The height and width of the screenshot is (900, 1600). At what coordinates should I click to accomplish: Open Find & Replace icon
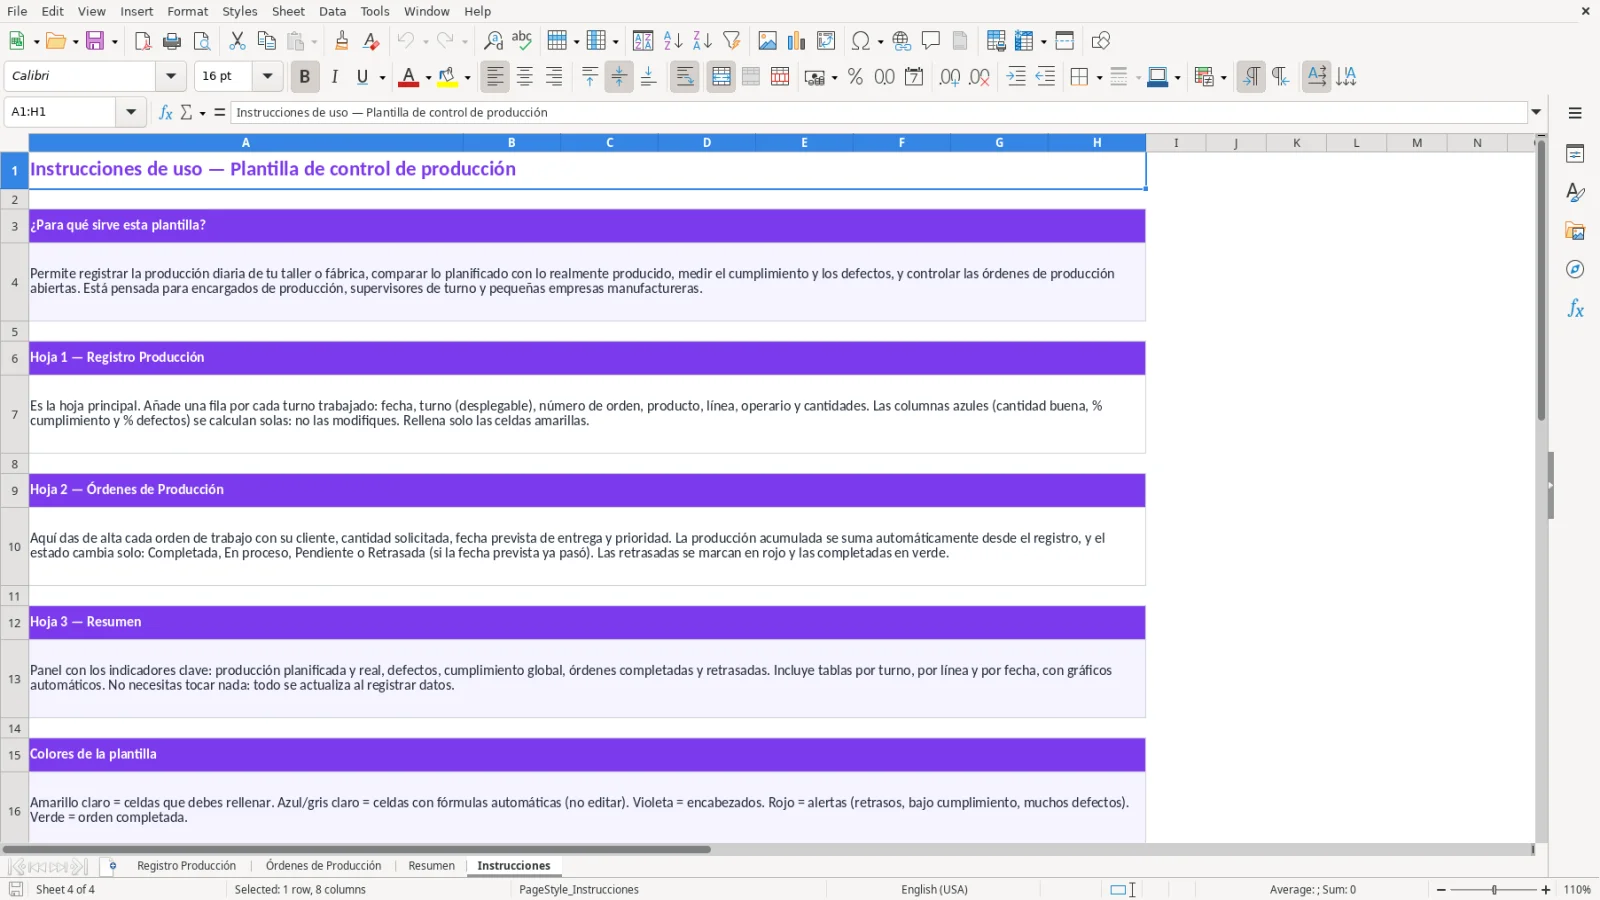click(x=493, y=41)
